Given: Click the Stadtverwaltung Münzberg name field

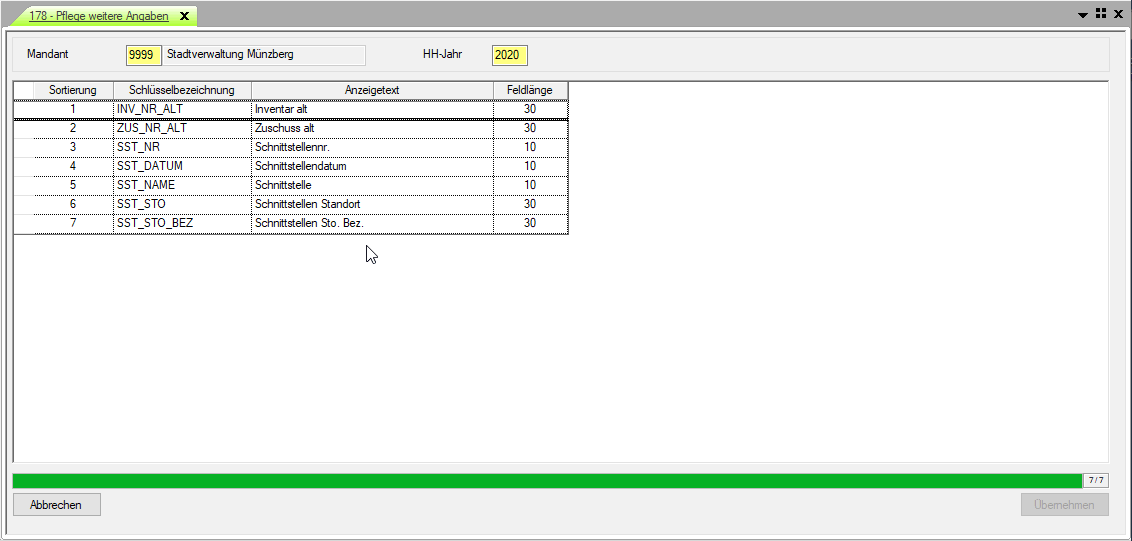Looking at the screenshot, I should click(x=264, y=55).
